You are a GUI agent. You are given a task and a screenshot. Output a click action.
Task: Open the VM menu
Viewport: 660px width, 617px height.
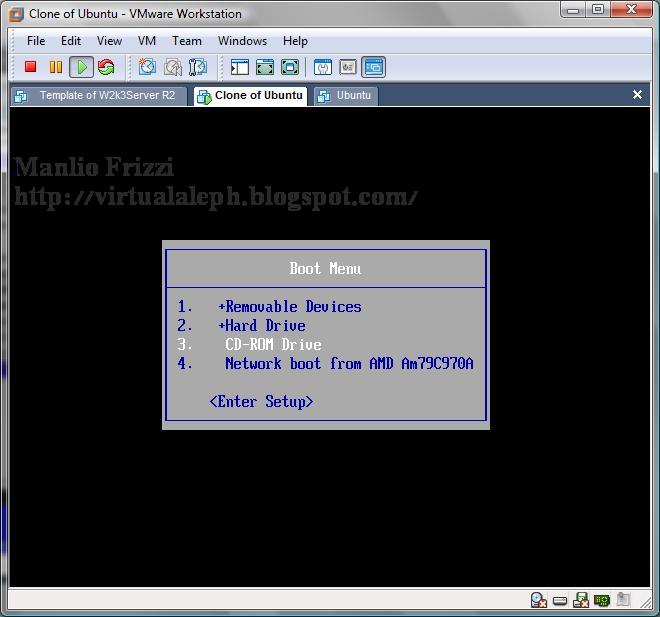click(x=147, y=41)
